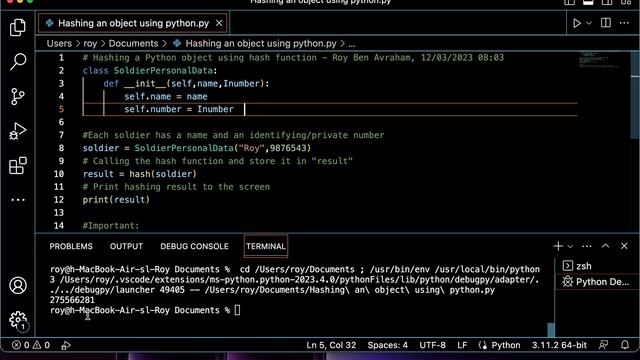Click '#Important:' comment on line 14
This screenshot has width=640, height=360.
point(111,226)
